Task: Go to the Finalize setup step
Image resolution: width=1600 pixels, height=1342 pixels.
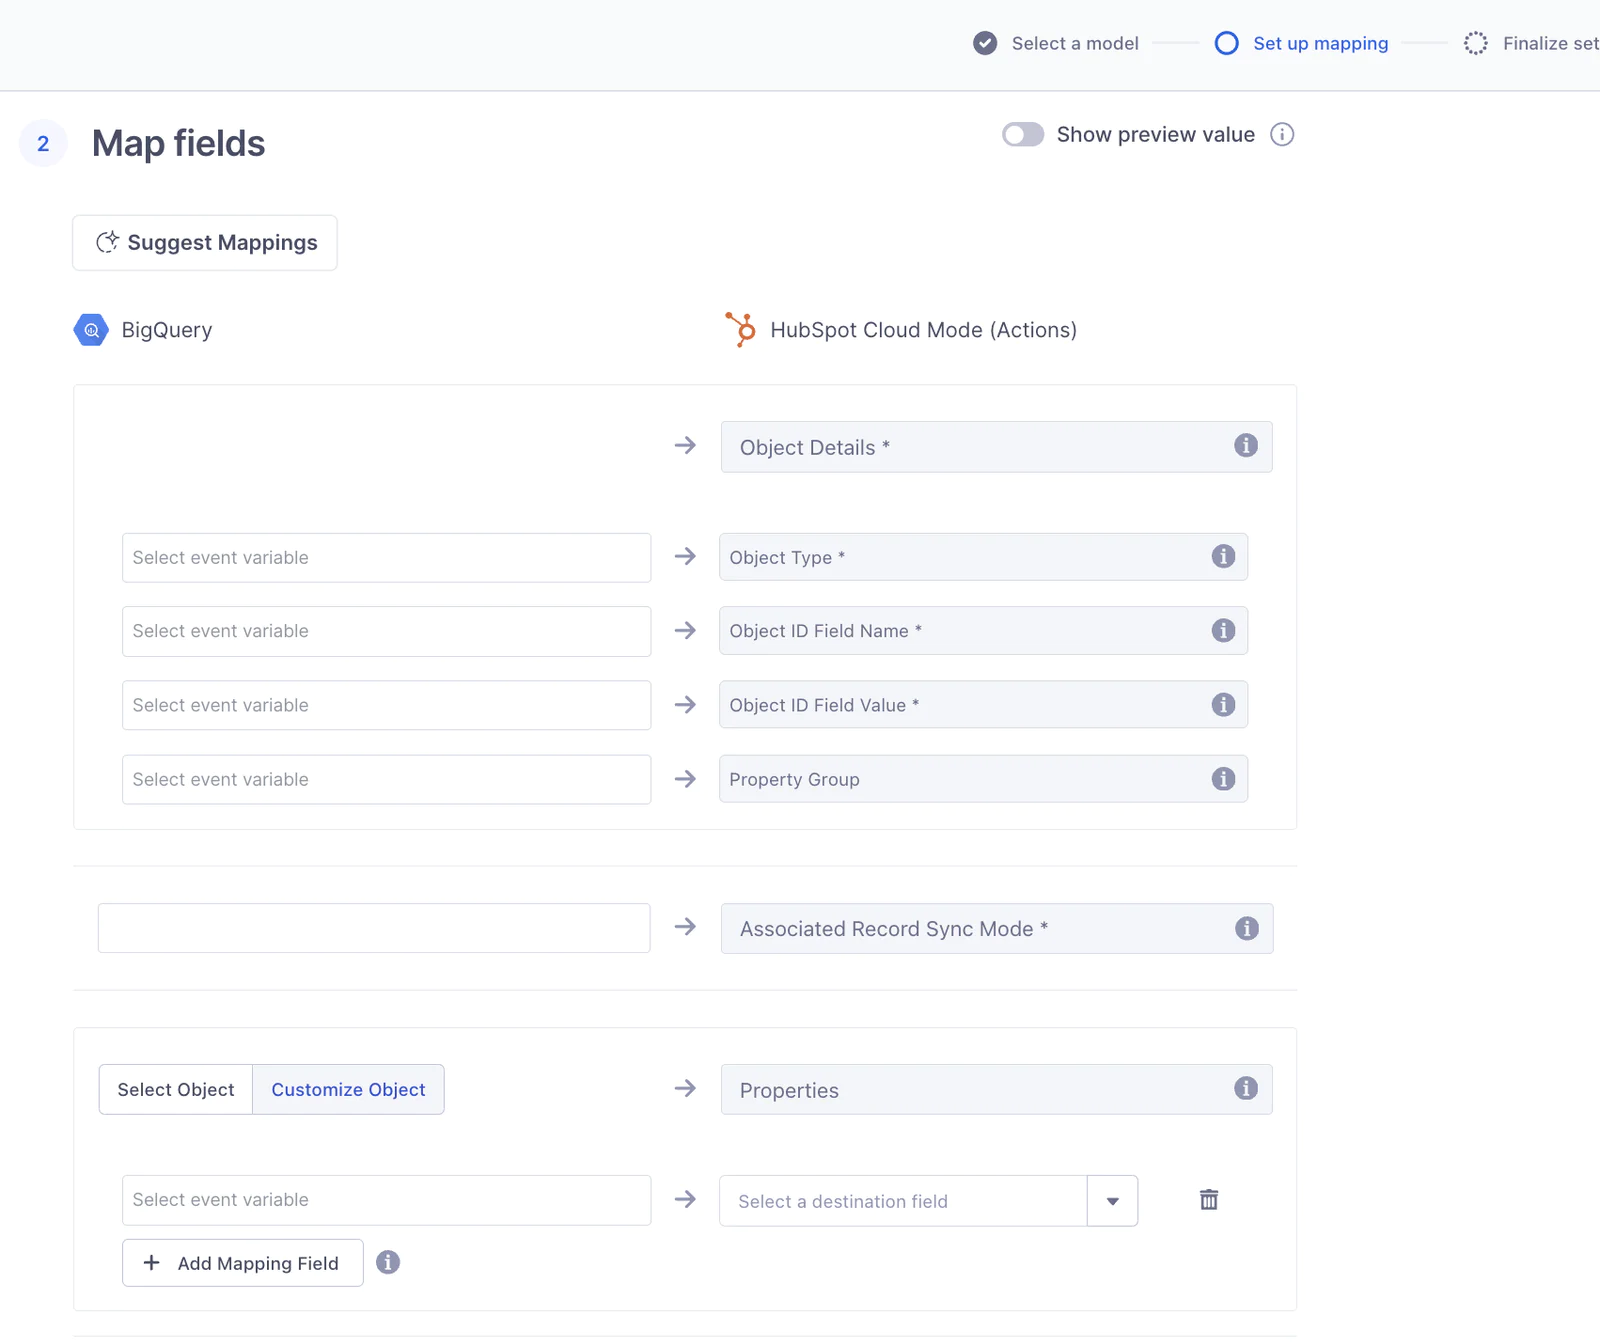Action: [x=1551, y=43]
